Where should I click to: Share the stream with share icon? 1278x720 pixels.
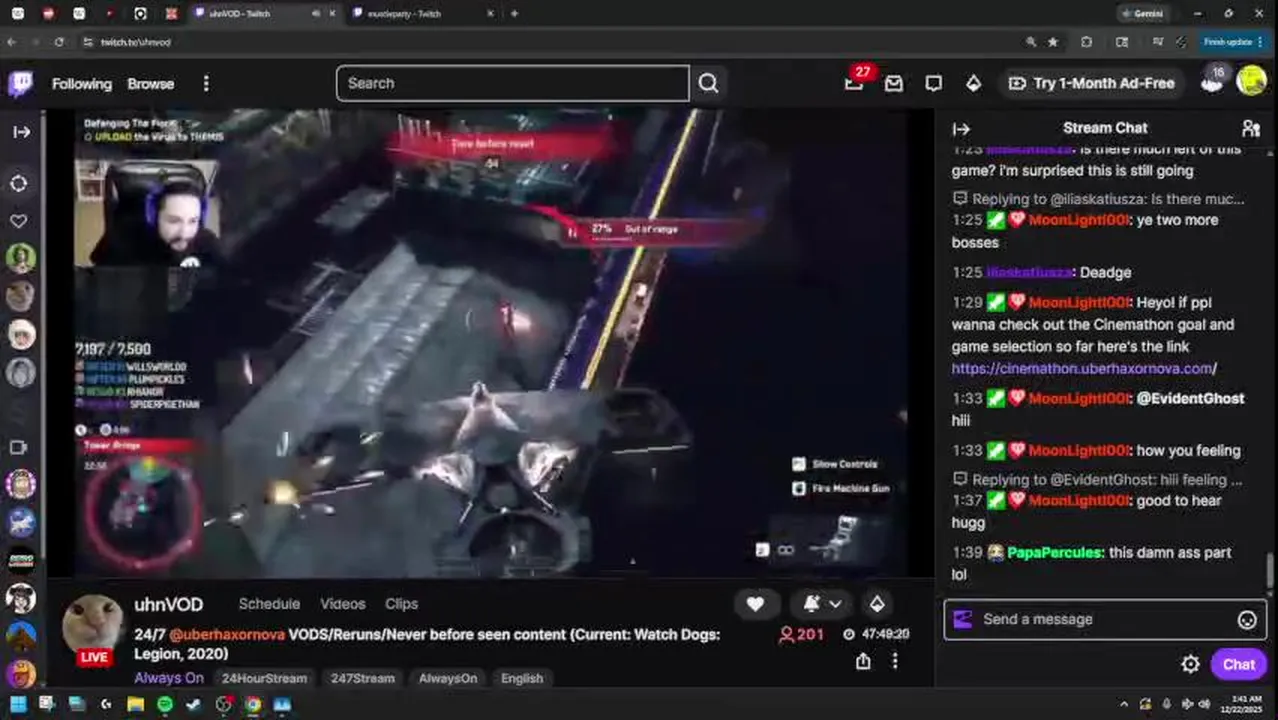click(x=863, y=661)
